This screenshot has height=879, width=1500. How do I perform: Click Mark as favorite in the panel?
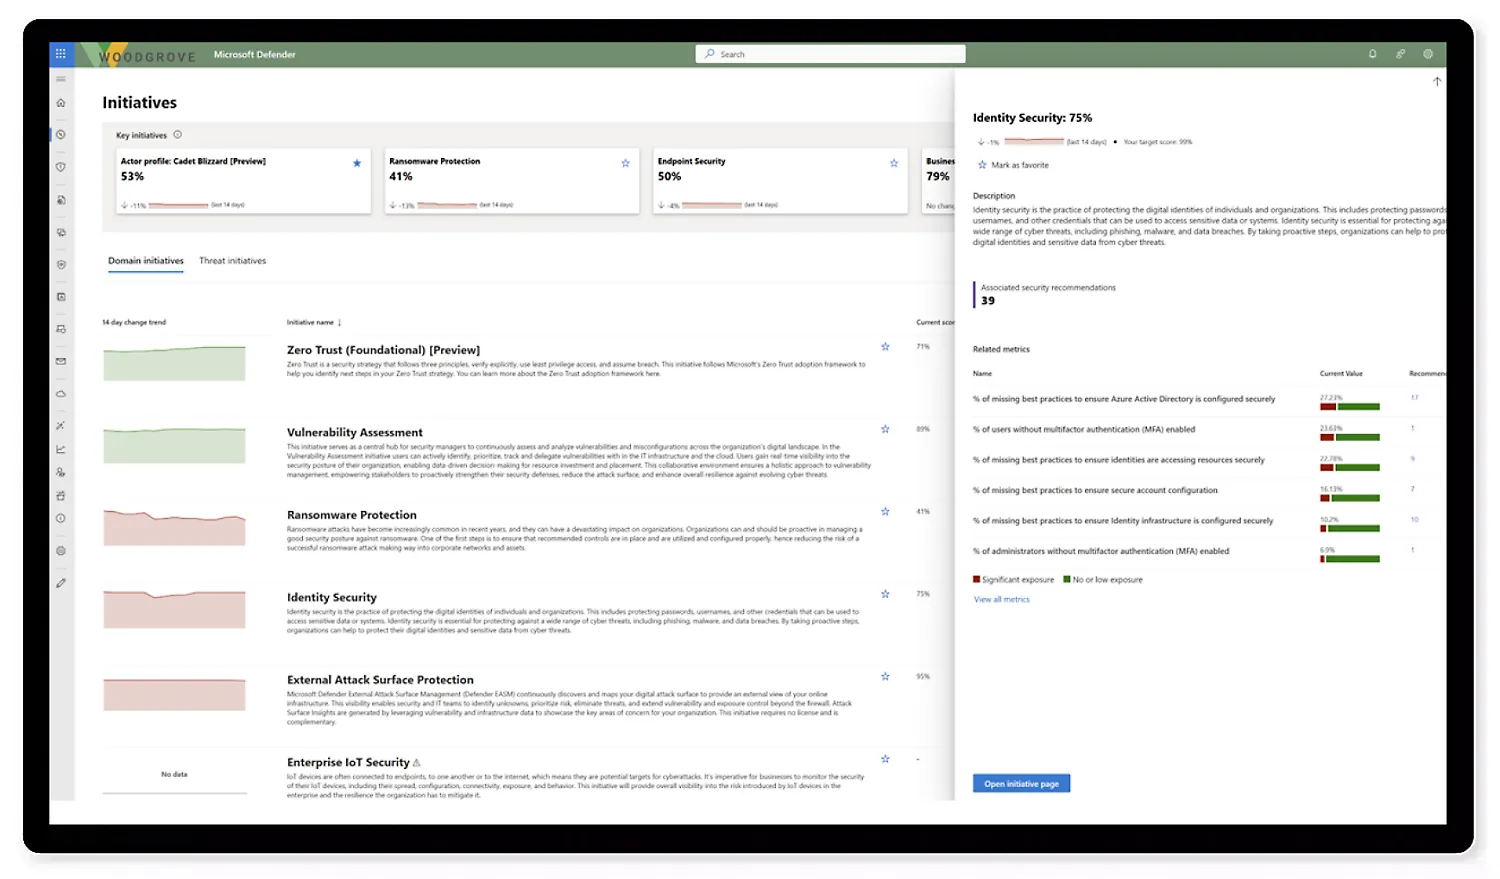(1014, 165)
